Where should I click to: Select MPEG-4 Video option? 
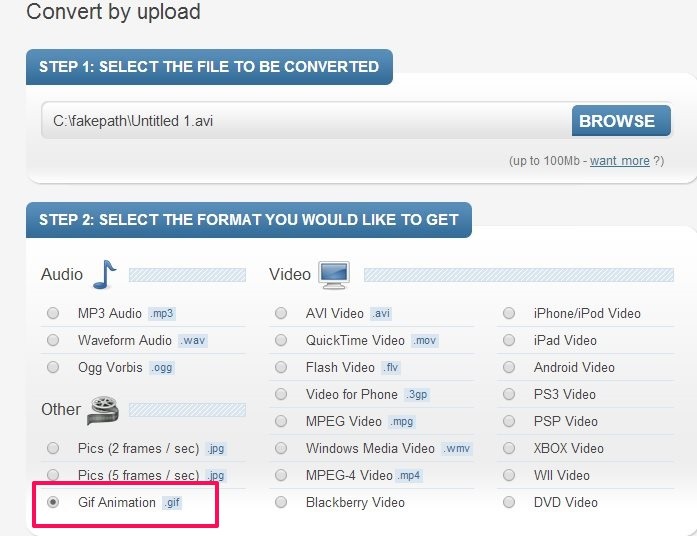(x=281, y=475)
